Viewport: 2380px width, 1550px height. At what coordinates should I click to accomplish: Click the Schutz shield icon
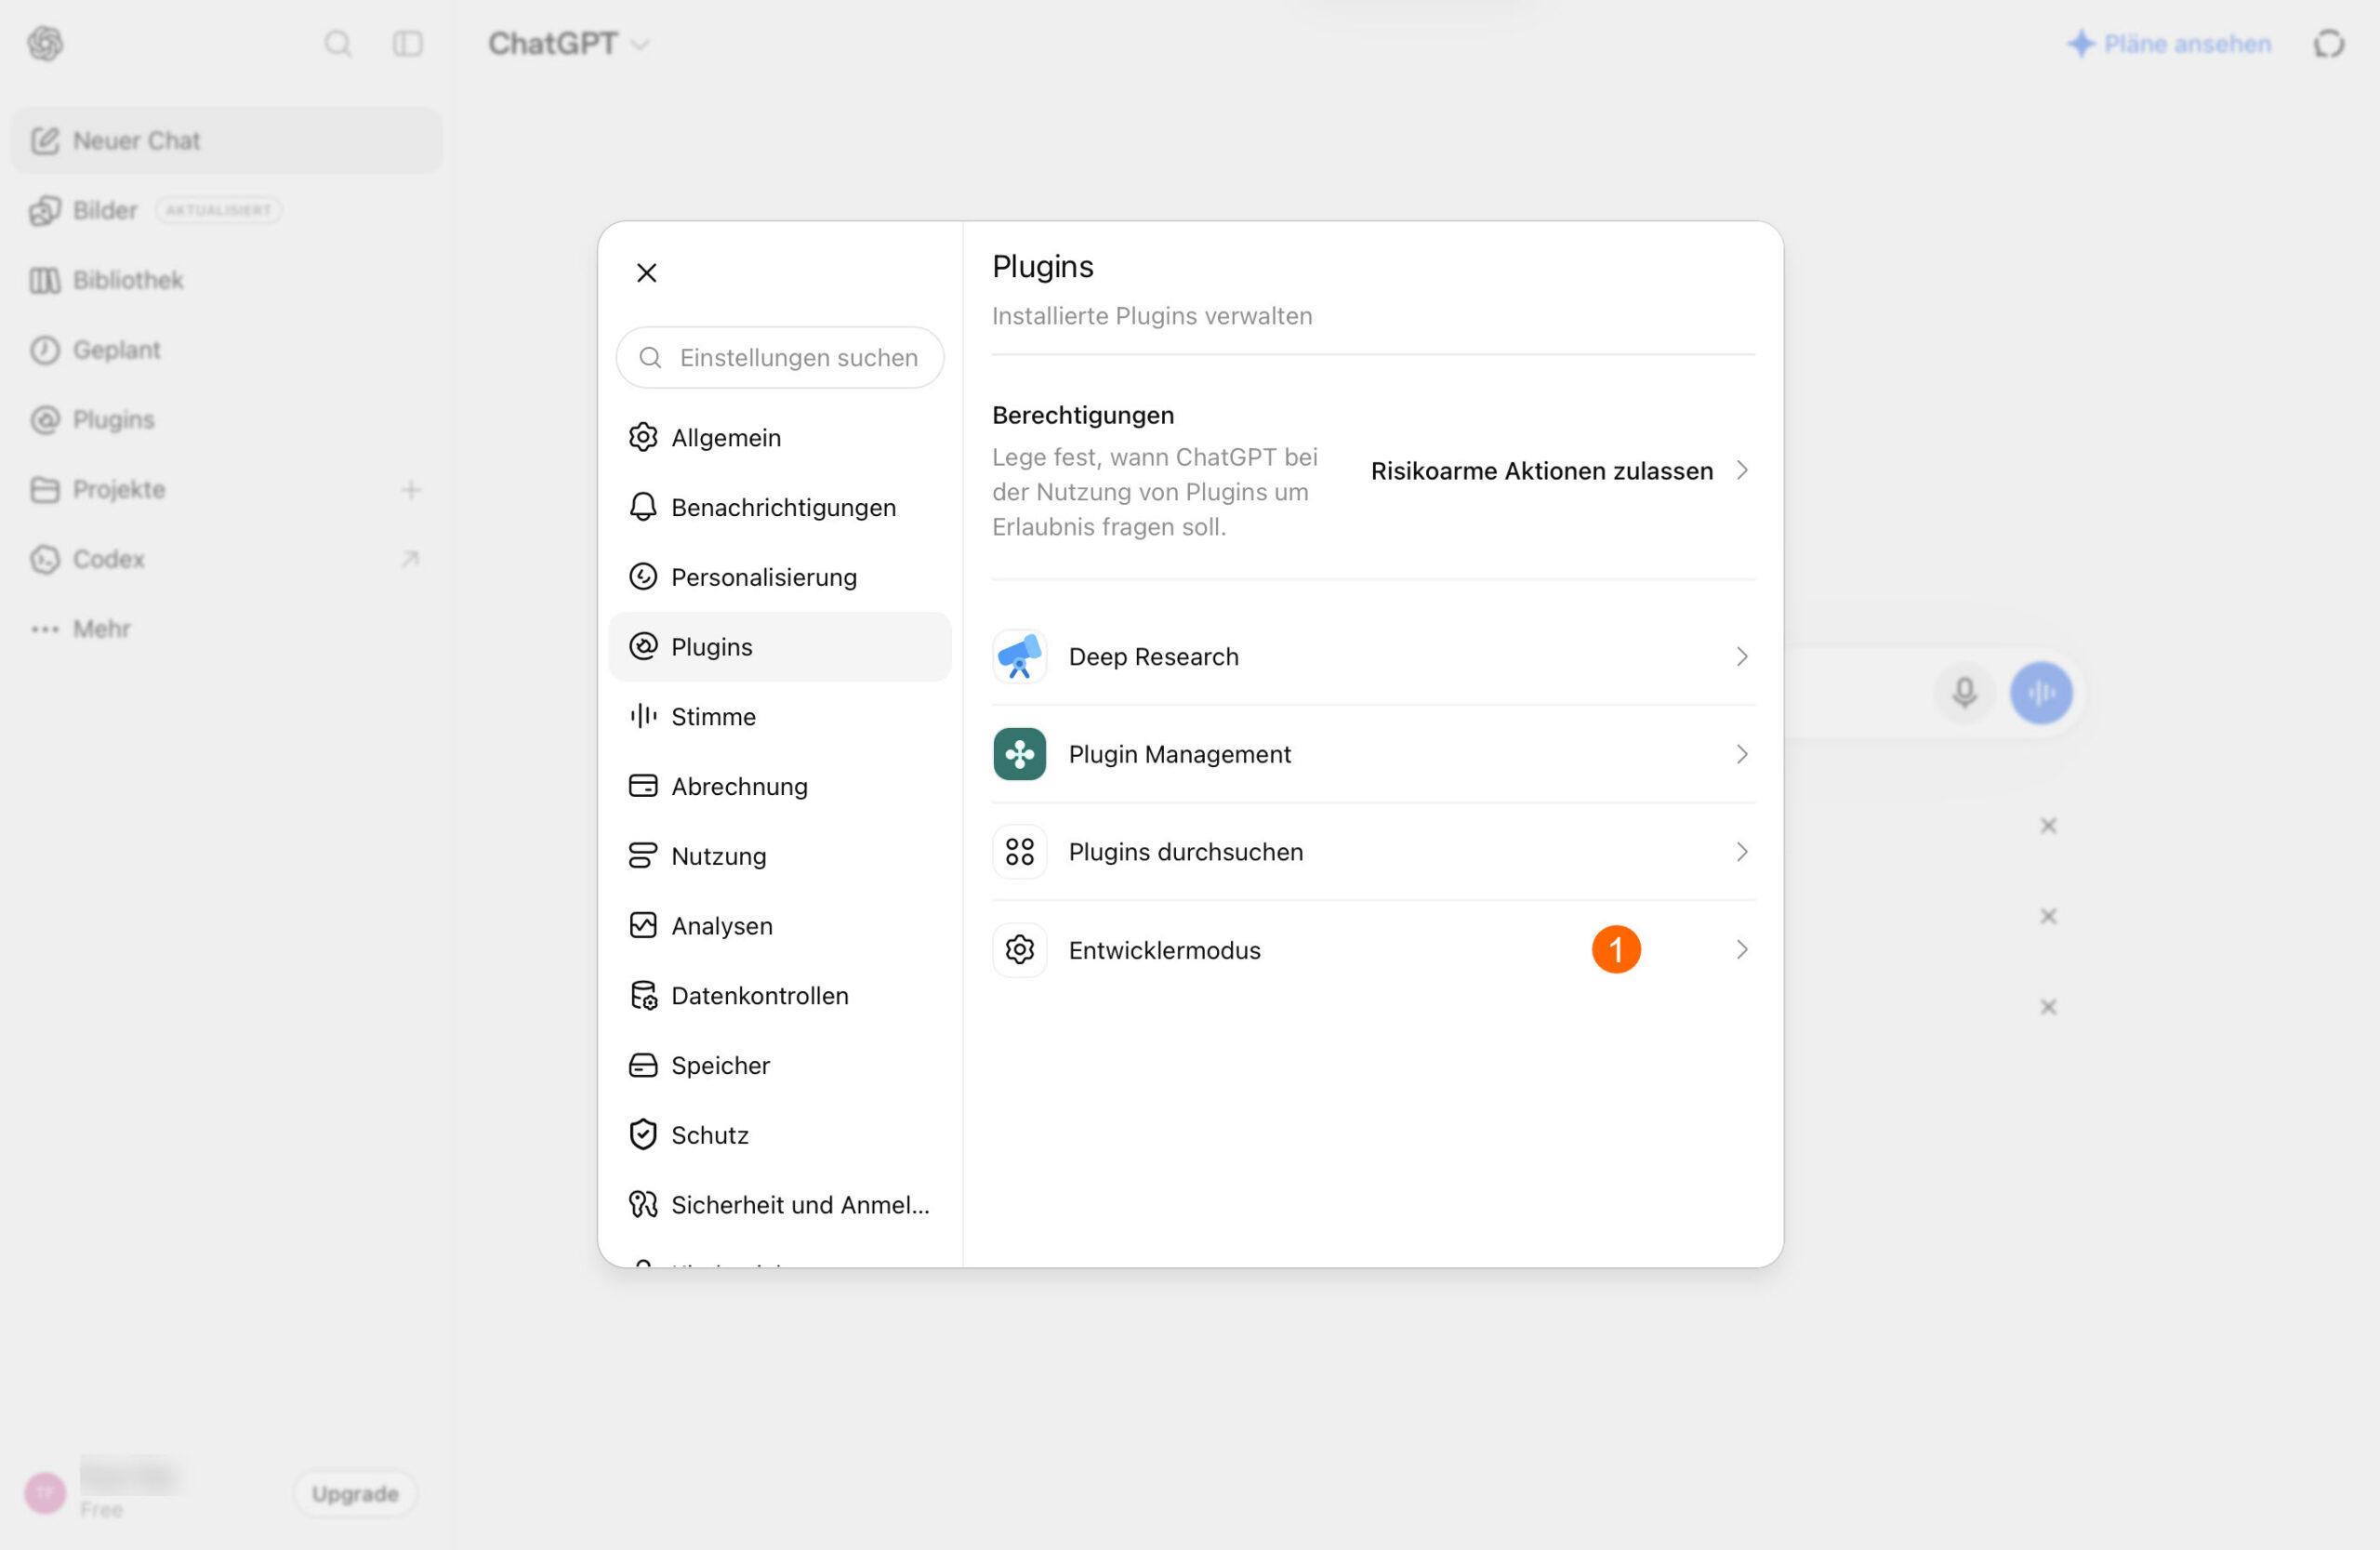click(x=643, y=1135)
